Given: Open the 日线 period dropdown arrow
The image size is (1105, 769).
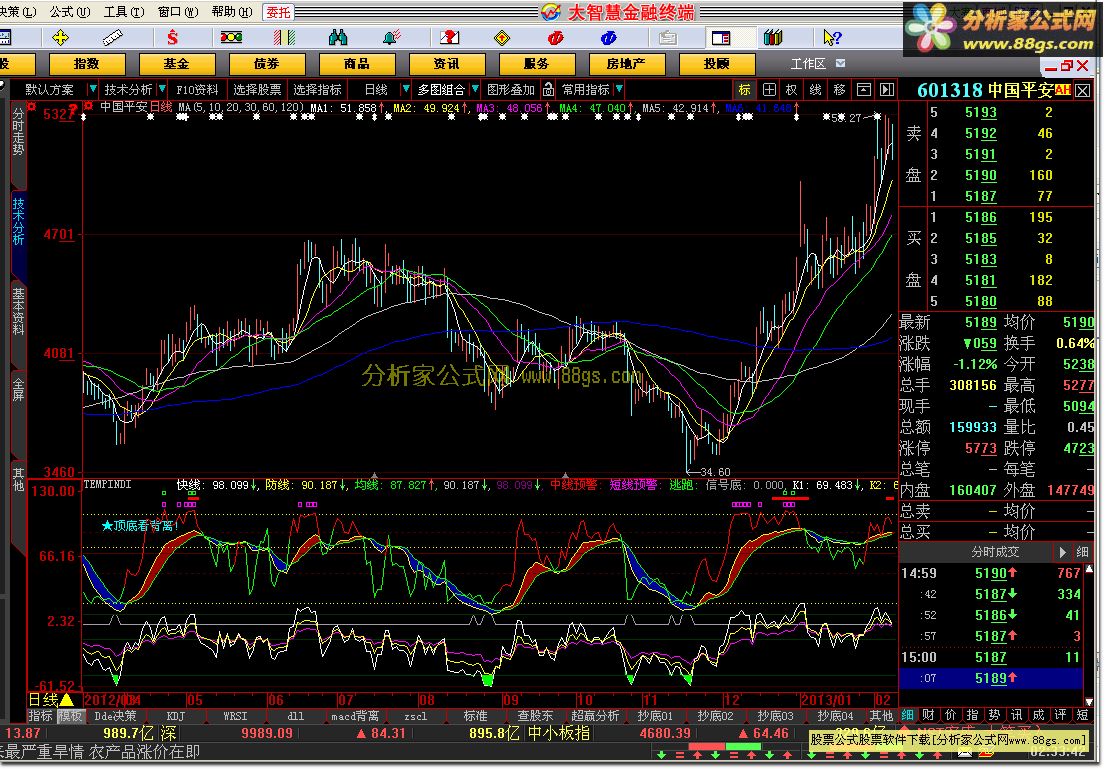Looking at the screenshot, I should tap(405, 89).
